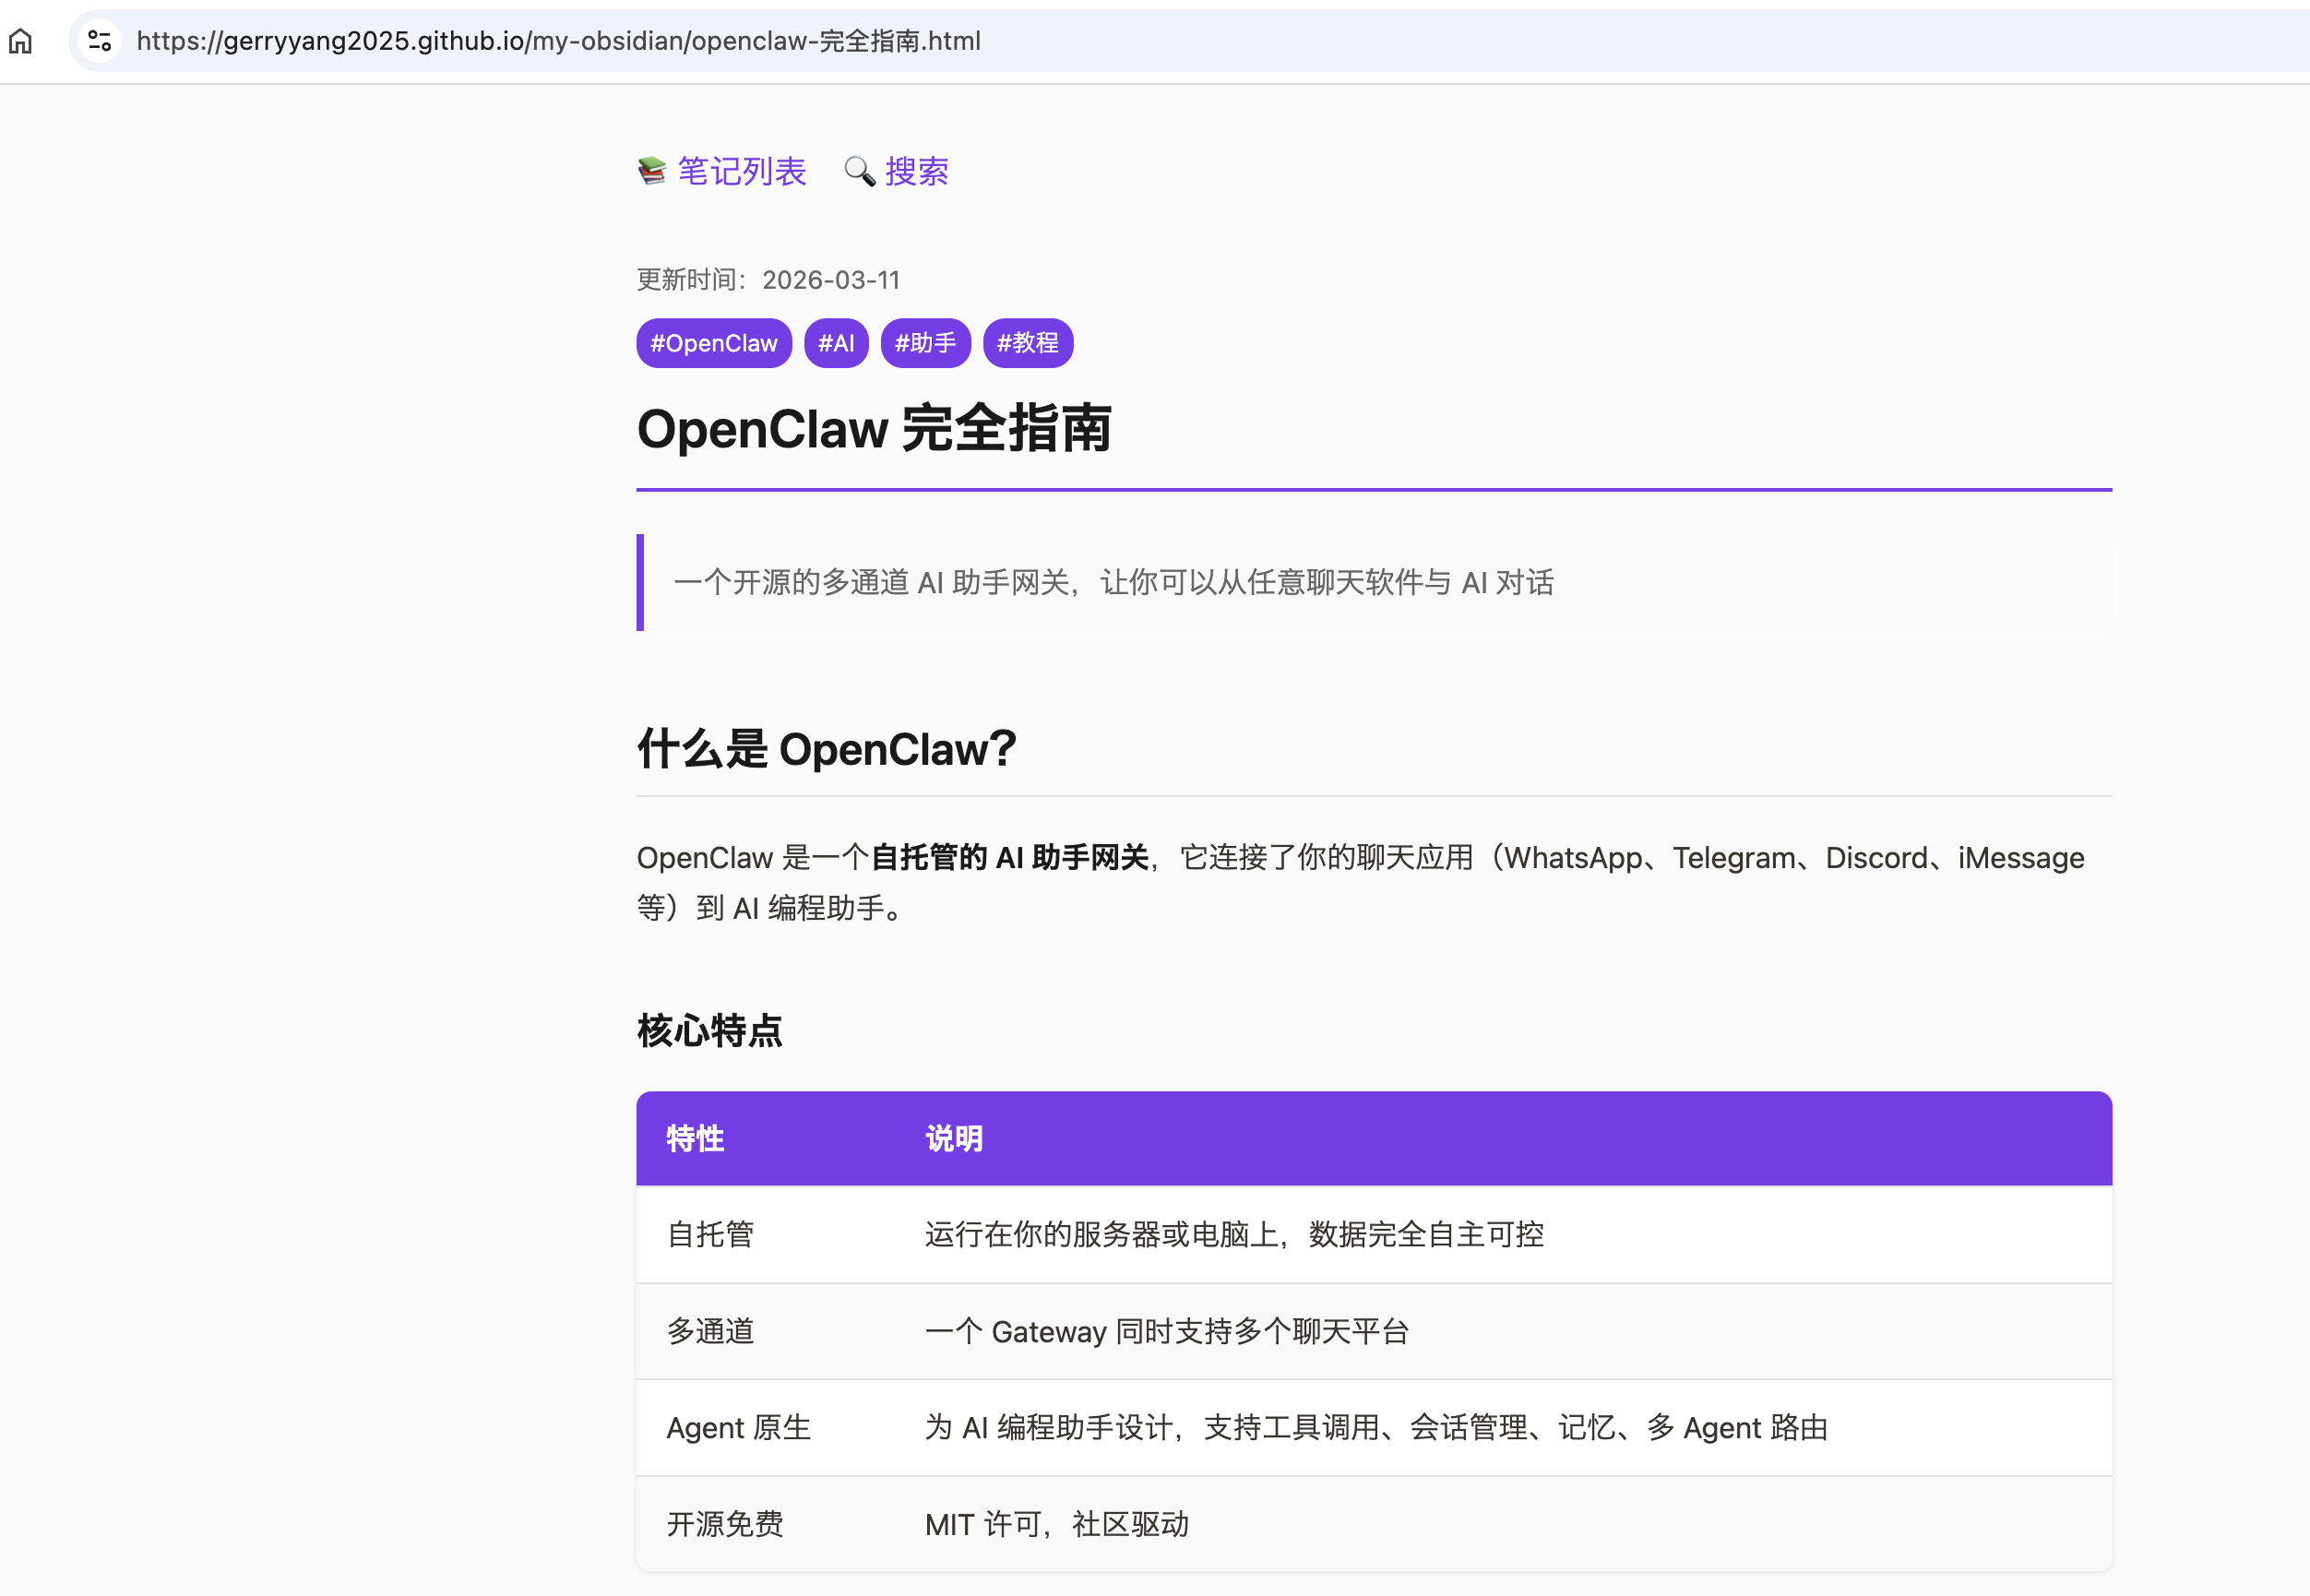
Task: Click the 开源免费 table cell
Action: click(x=724, y=1524)
